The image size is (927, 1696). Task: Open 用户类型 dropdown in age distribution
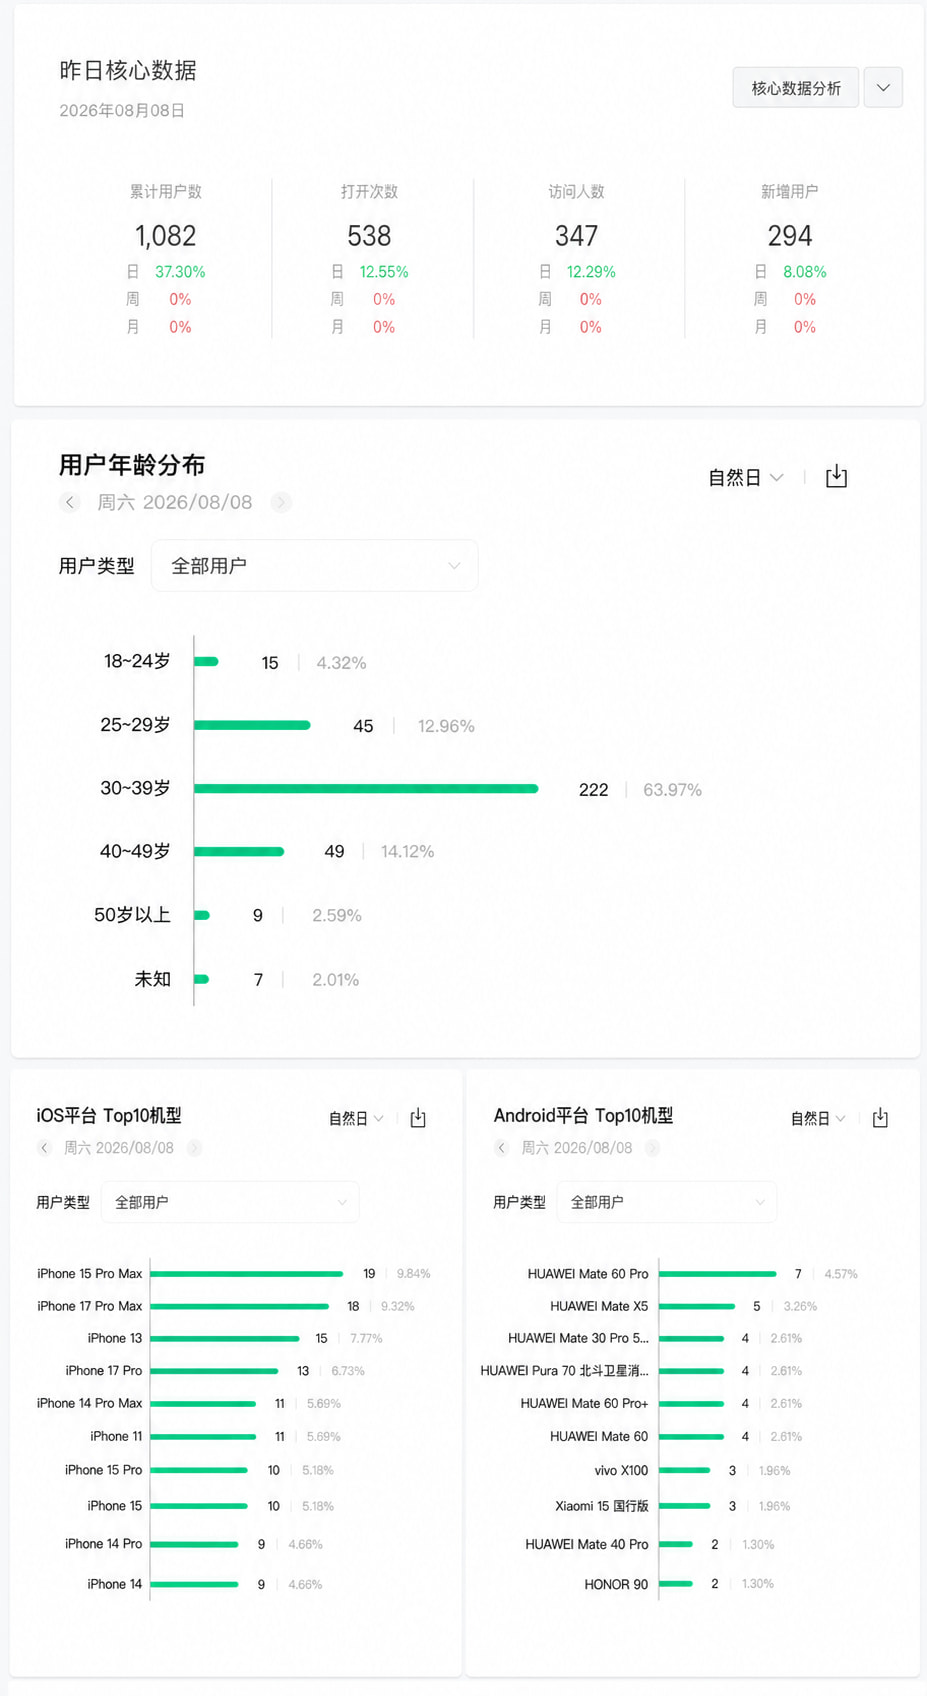click(315, 566)
